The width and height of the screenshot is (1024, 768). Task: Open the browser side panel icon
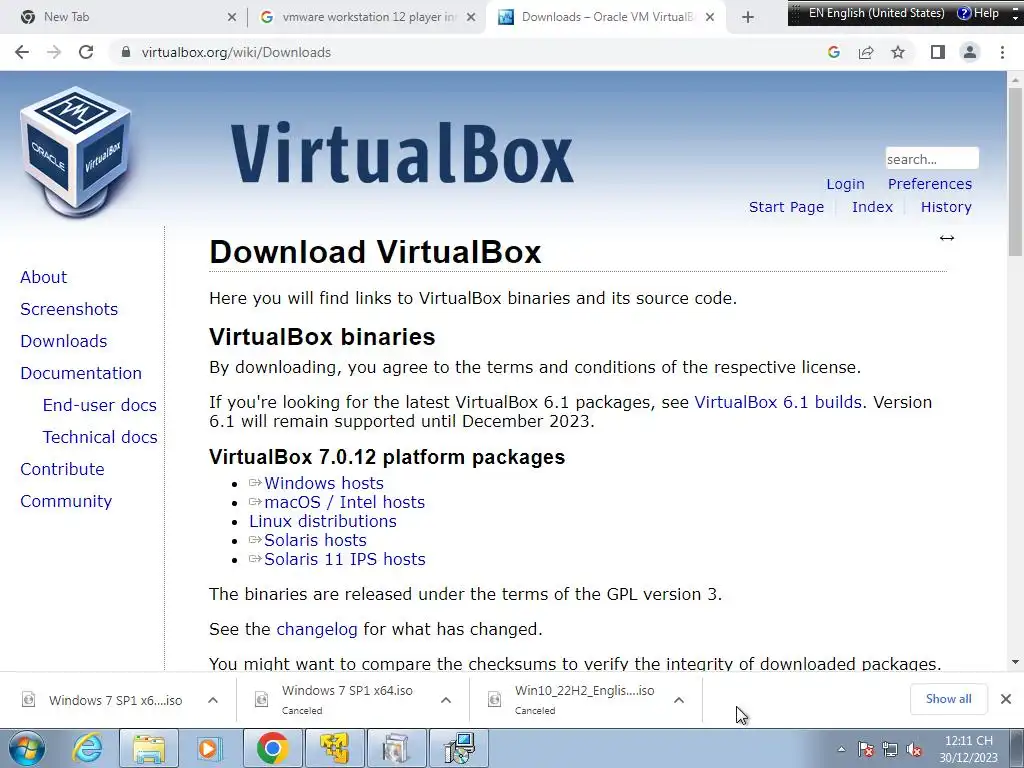[x=938, y=52]
